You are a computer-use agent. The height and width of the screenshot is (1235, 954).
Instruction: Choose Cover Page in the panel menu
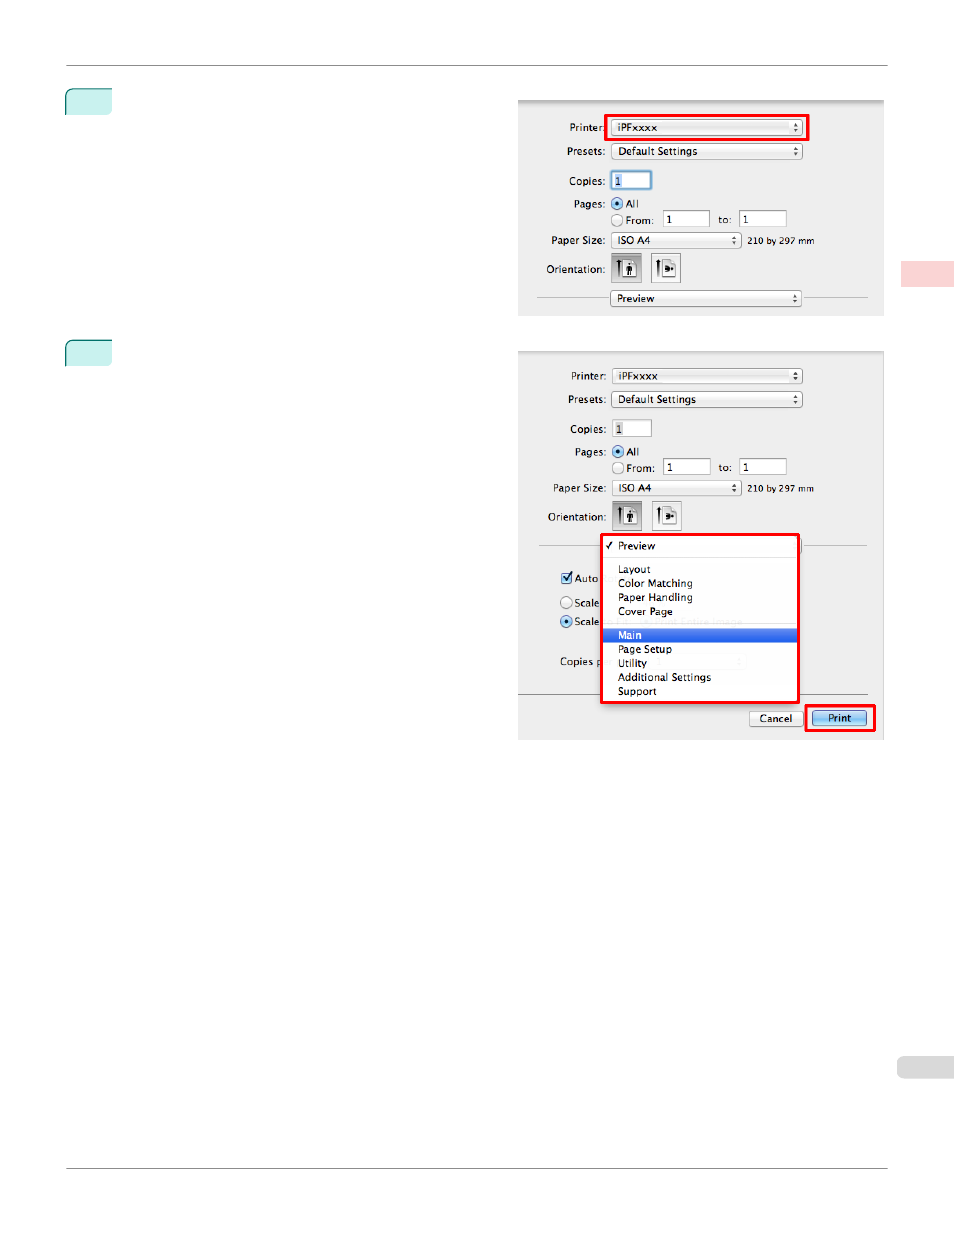[700, 611]
